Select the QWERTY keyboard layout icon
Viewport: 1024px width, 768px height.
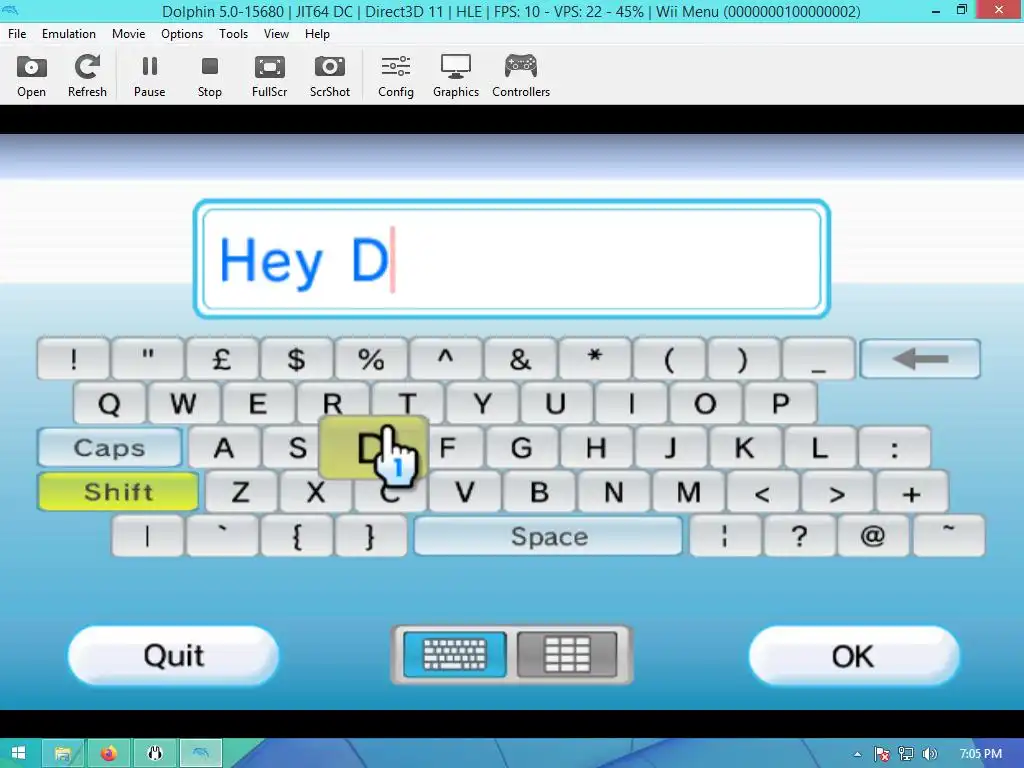[455, 654]
